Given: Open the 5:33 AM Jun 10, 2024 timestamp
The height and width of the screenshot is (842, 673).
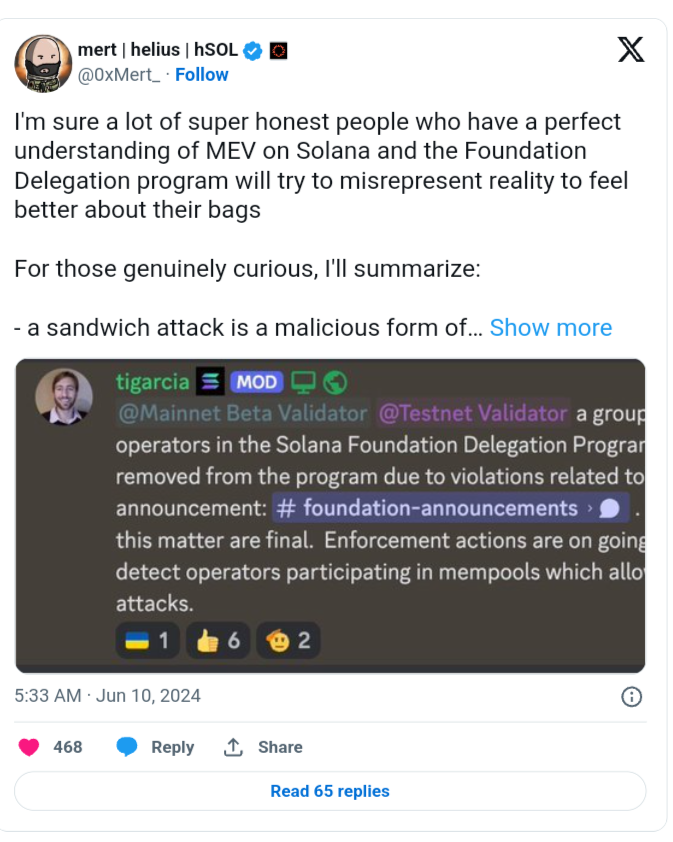Looking at the screenshot, I should [107, 696].
